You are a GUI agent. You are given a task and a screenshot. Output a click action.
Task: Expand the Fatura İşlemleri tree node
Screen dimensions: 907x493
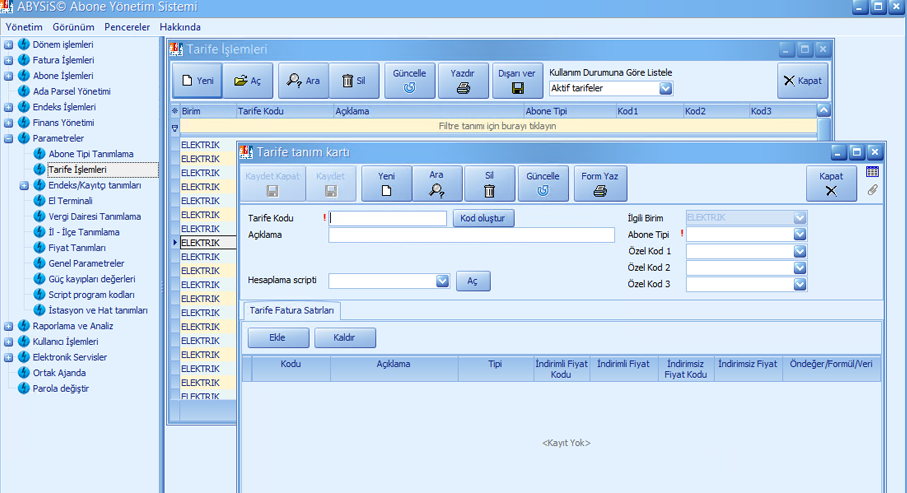[9, 60]
